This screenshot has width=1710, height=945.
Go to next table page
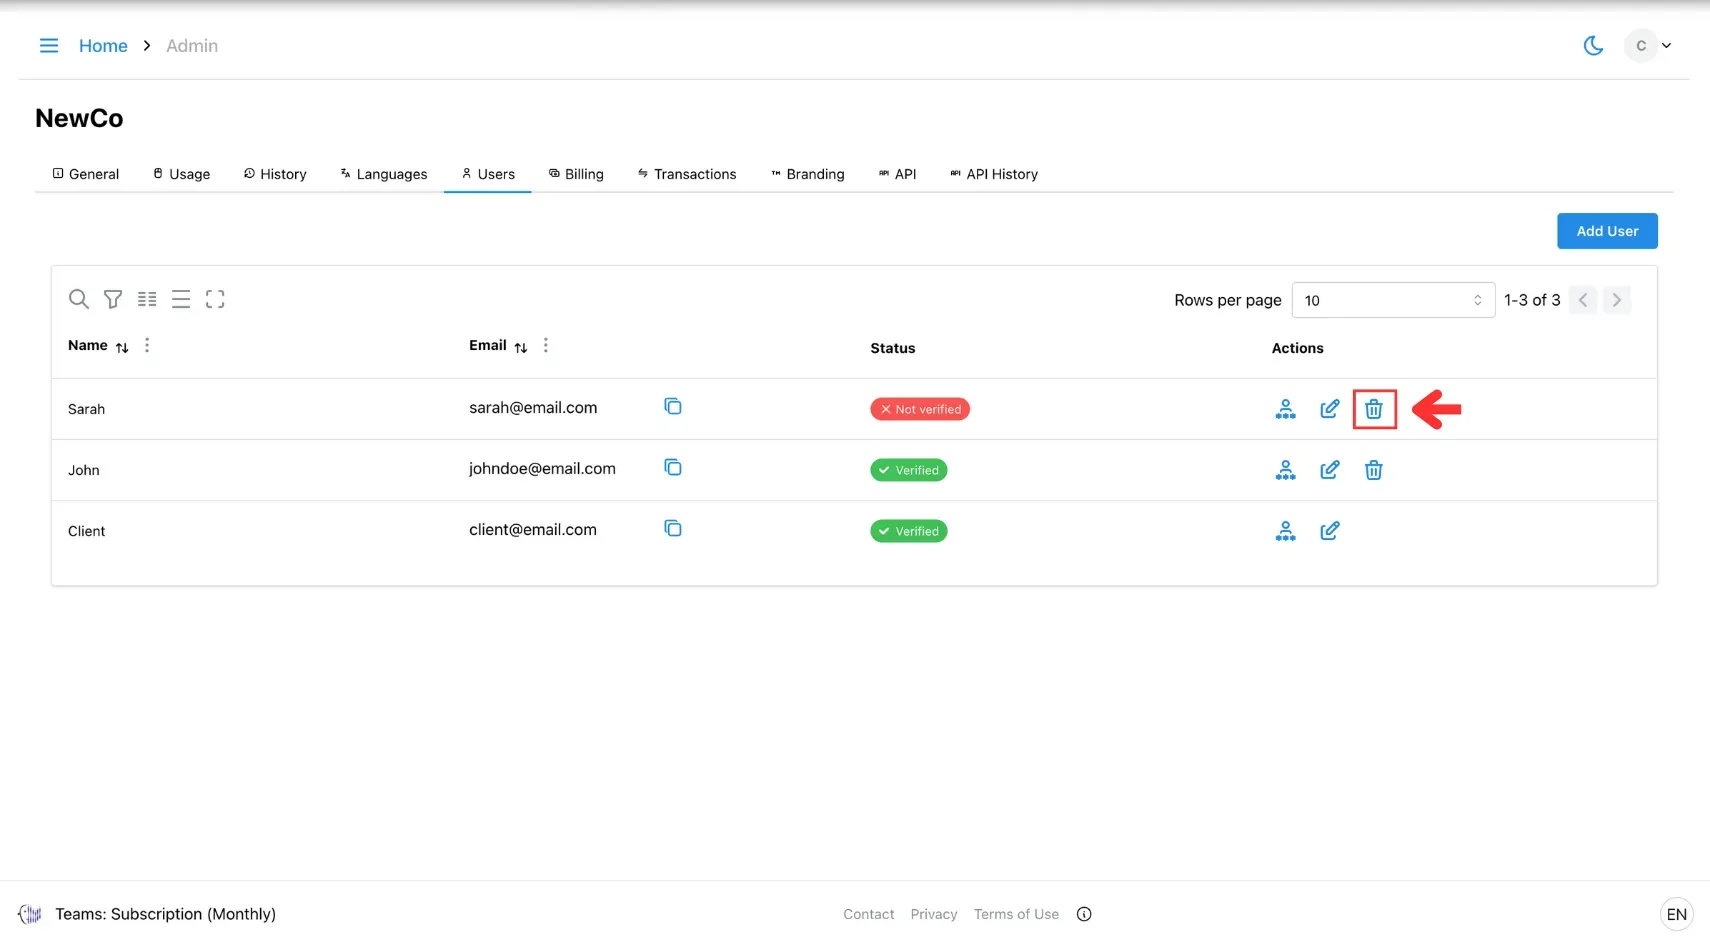[x=1617, y=300]
